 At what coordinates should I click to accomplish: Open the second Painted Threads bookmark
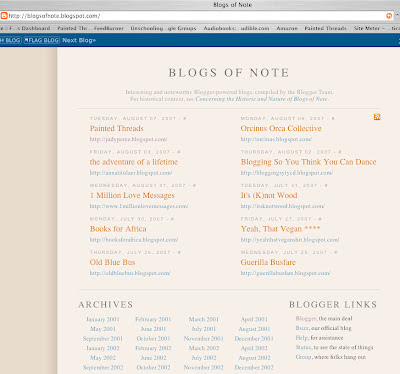point(325,28)
